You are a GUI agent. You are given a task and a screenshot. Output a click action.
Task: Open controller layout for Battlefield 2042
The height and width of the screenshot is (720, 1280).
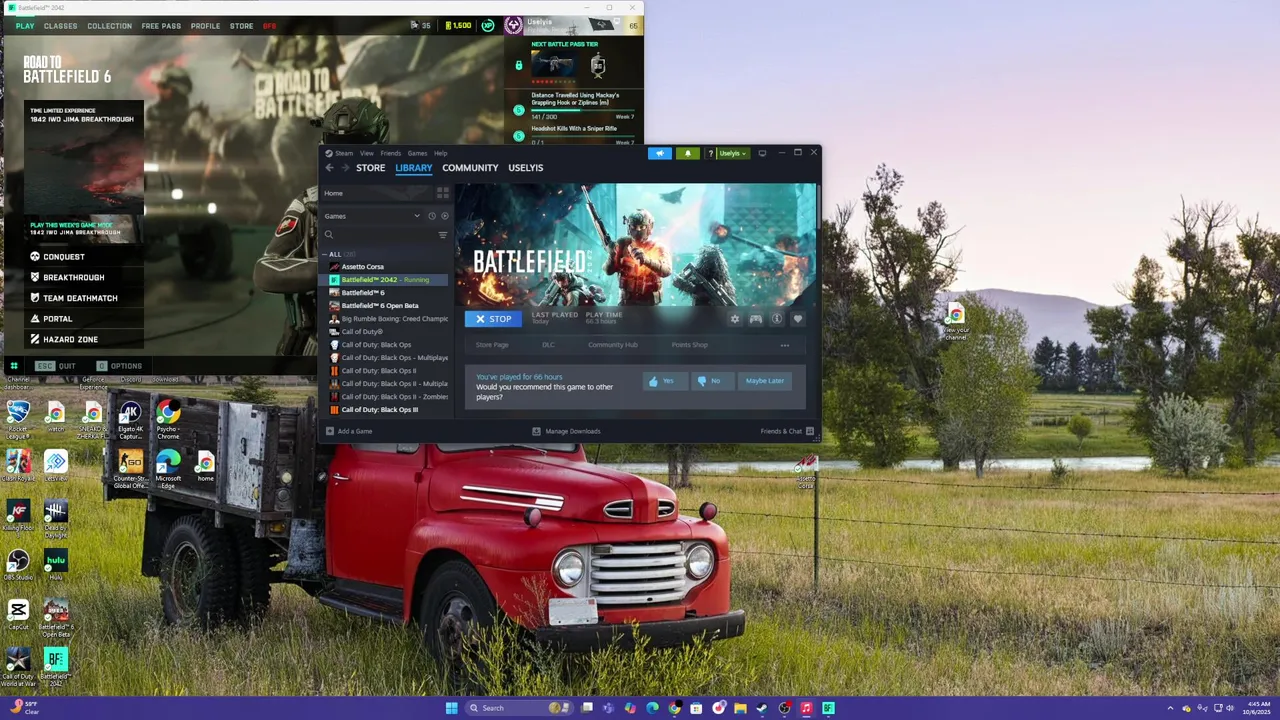[x=756, y=319]
